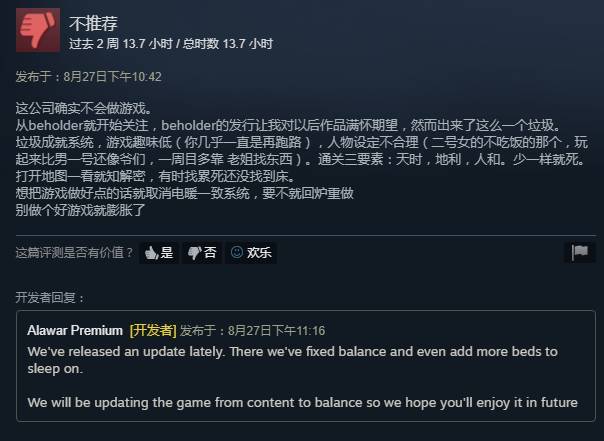Click the review line starting 这公司确实不会做游戏
The image size is (604, 441).
(84, 108)
